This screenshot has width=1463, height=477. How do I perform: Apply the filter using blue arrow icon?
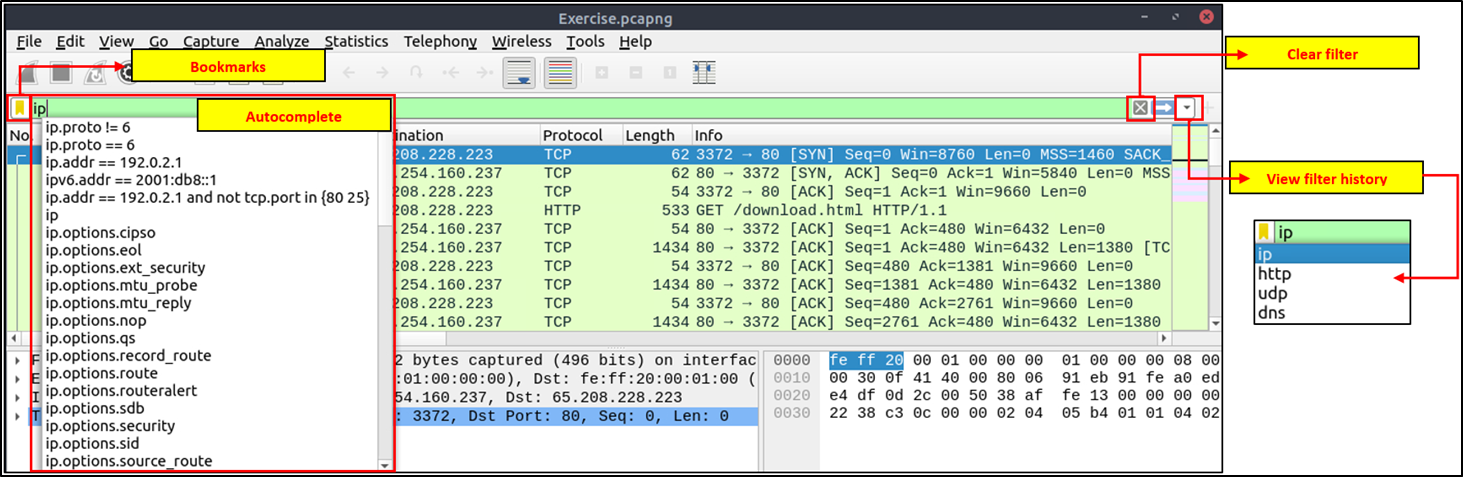pos(1163,108)
